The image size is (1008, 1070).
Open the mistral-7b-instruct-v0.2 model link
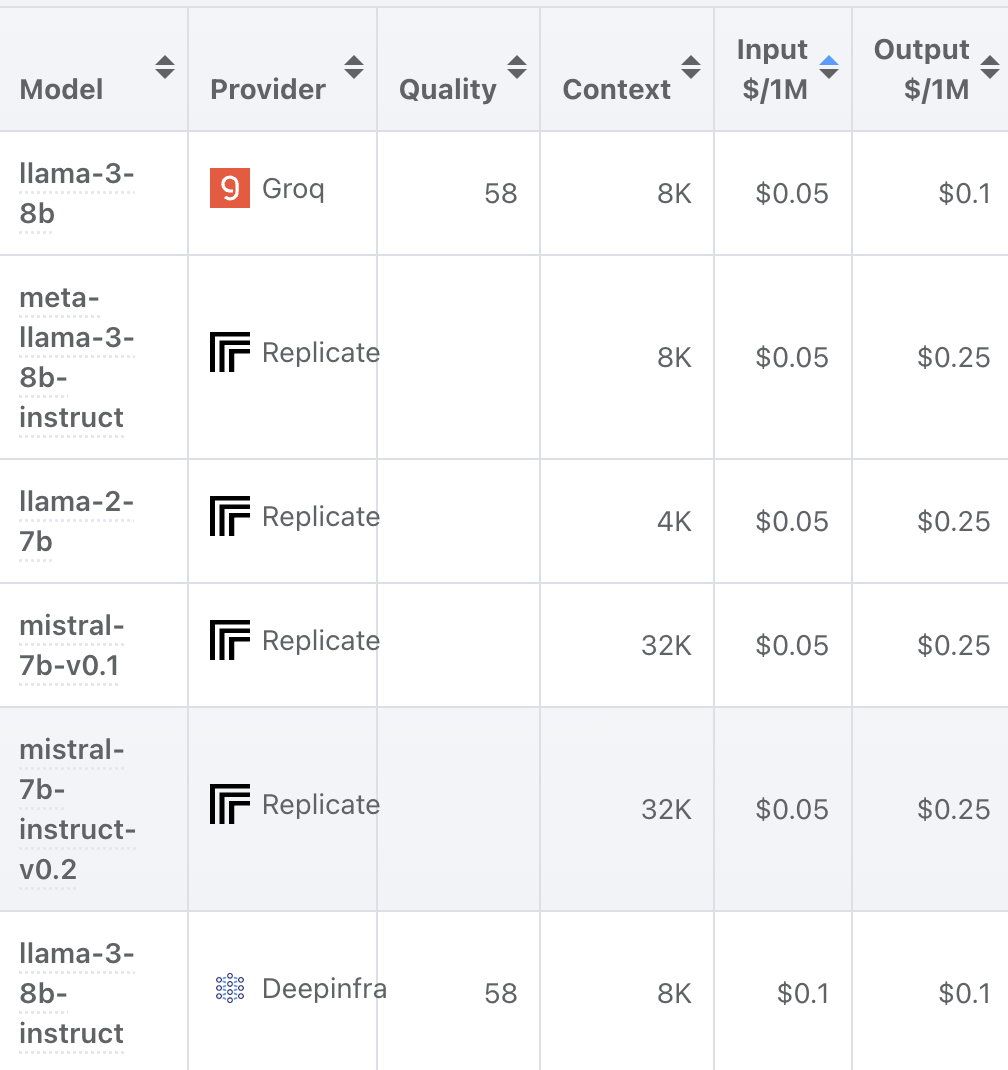pyautogui.click(x=77, y=809)
